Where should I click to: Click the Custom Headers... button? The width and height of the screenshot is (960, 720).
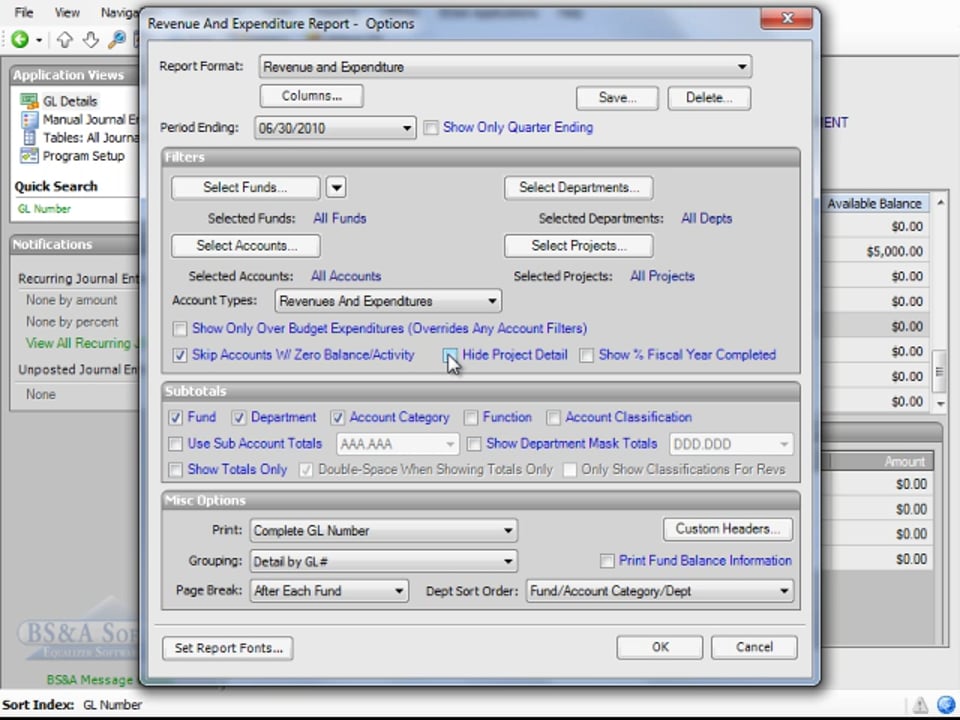[x=727, y=529]
